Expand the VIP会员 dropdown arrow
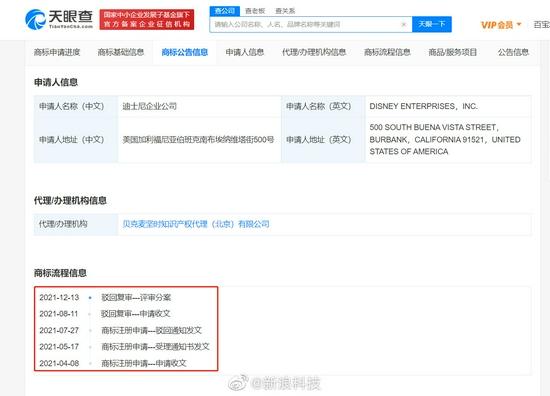This screenshot has height=396, width=550. [x=519, y=25]
